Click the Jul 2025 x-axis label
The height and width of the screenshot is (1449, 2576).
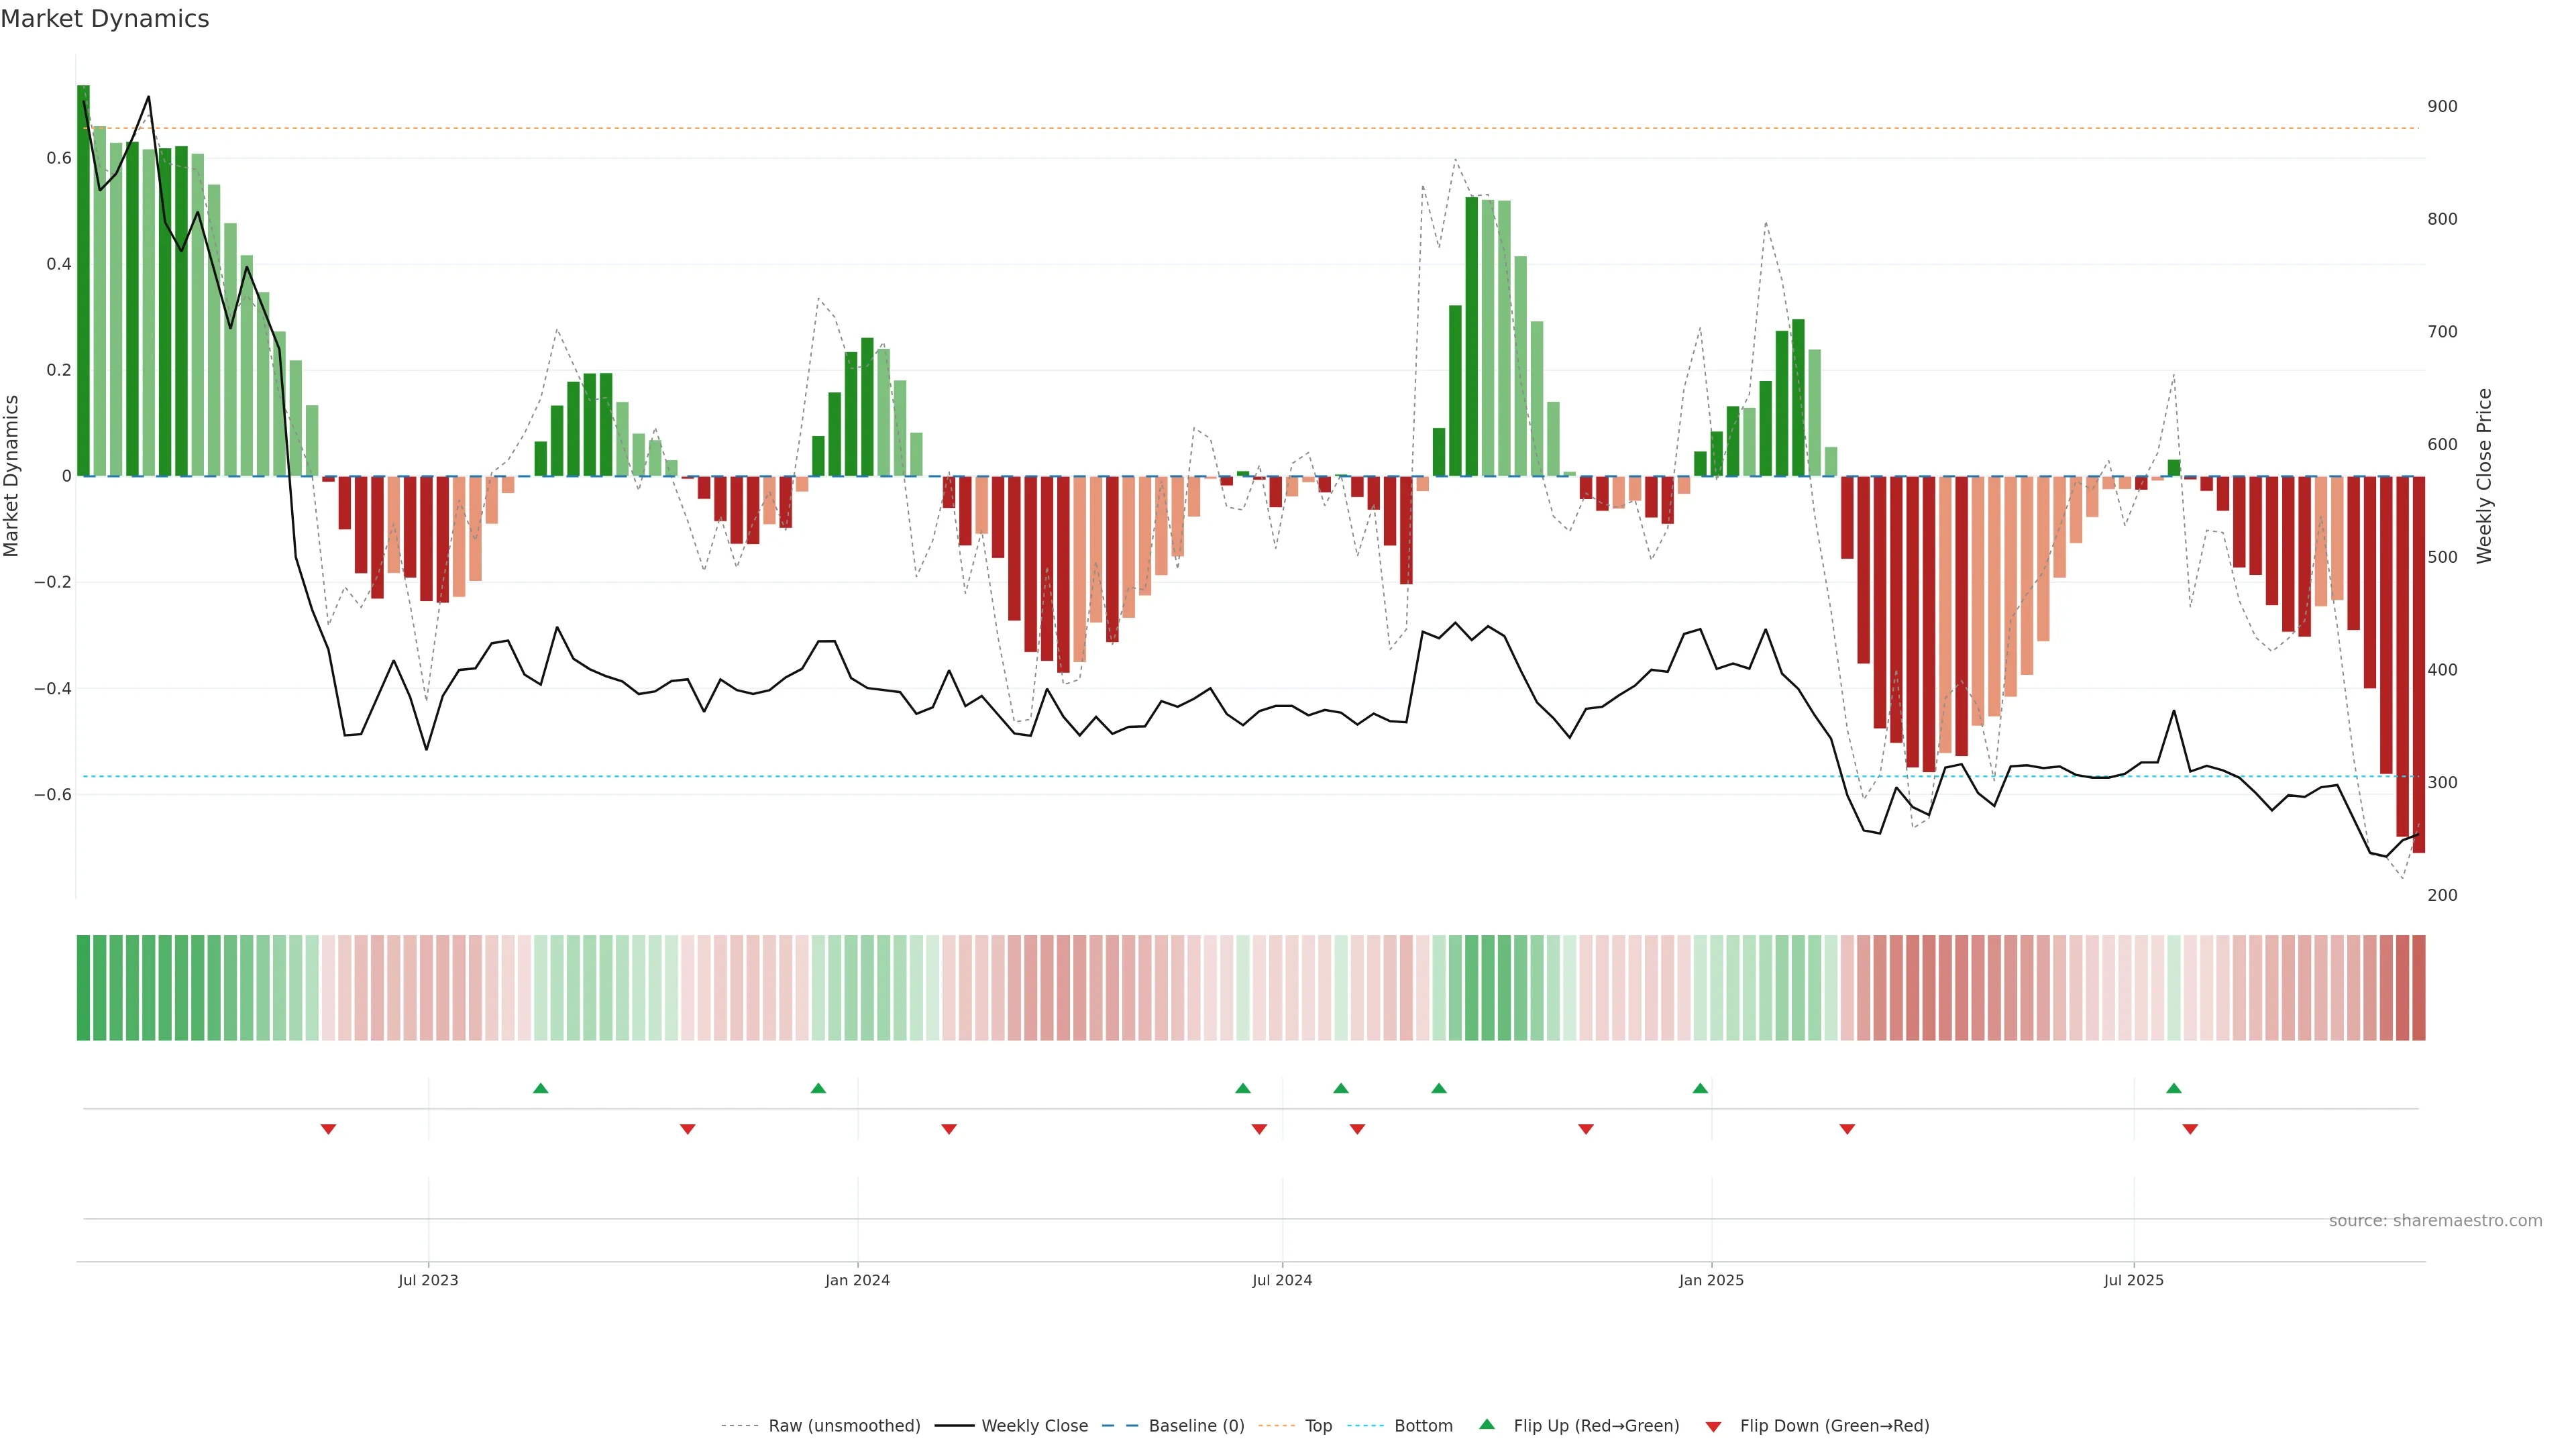(x=2133, y=1280)
